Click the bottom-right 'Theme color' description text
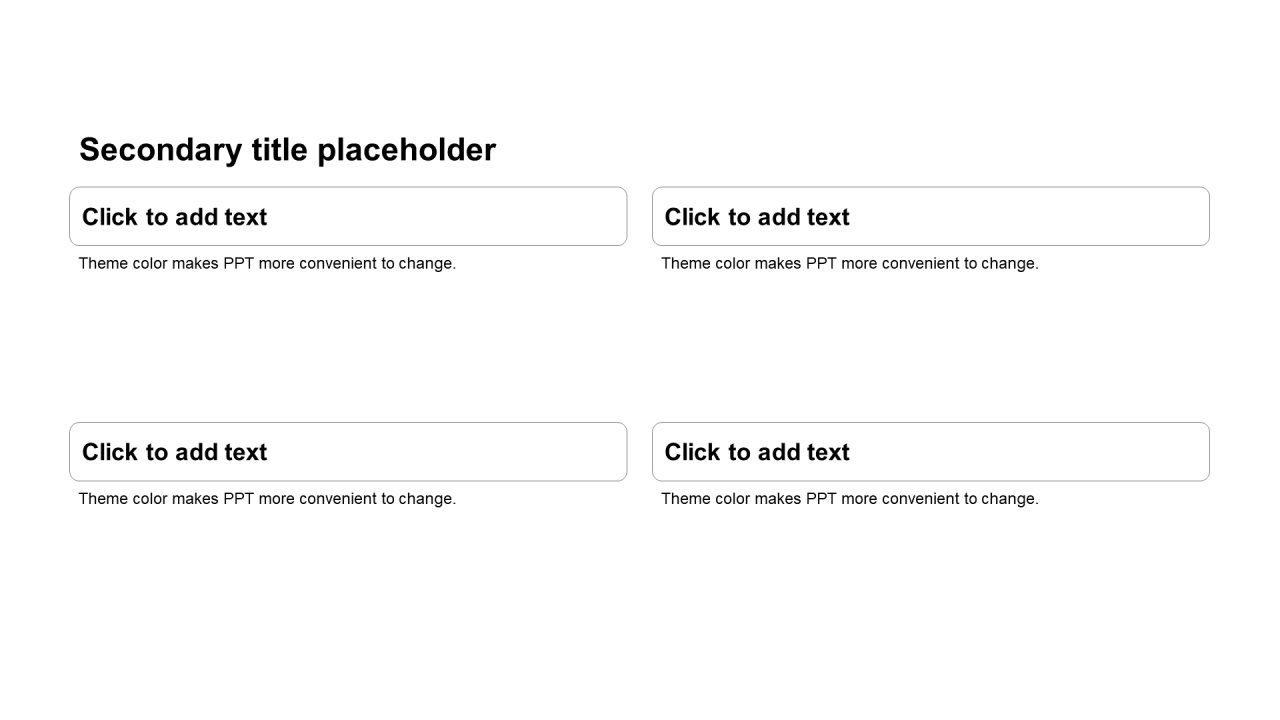The height and width of the screenshot is (720, 1280). [849, 499]
